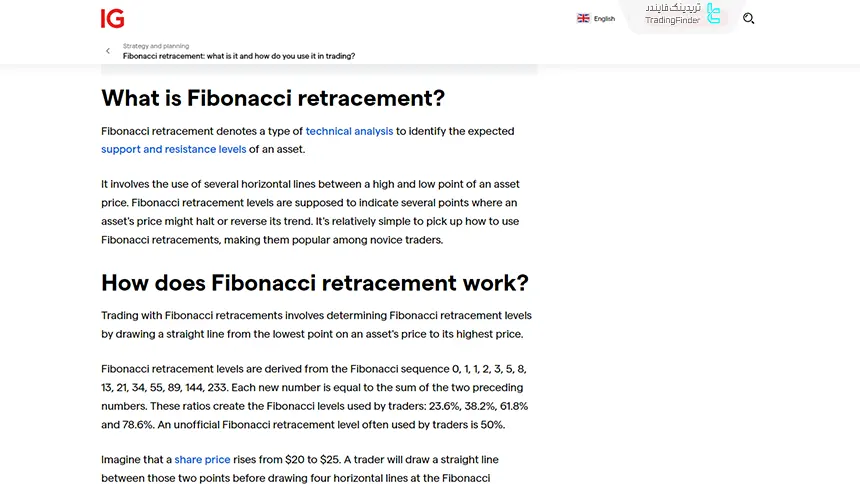Viewport: 860px width, 484px height.
Task: Click the grey bar above the first heading
Action: [x=319, y=70]
